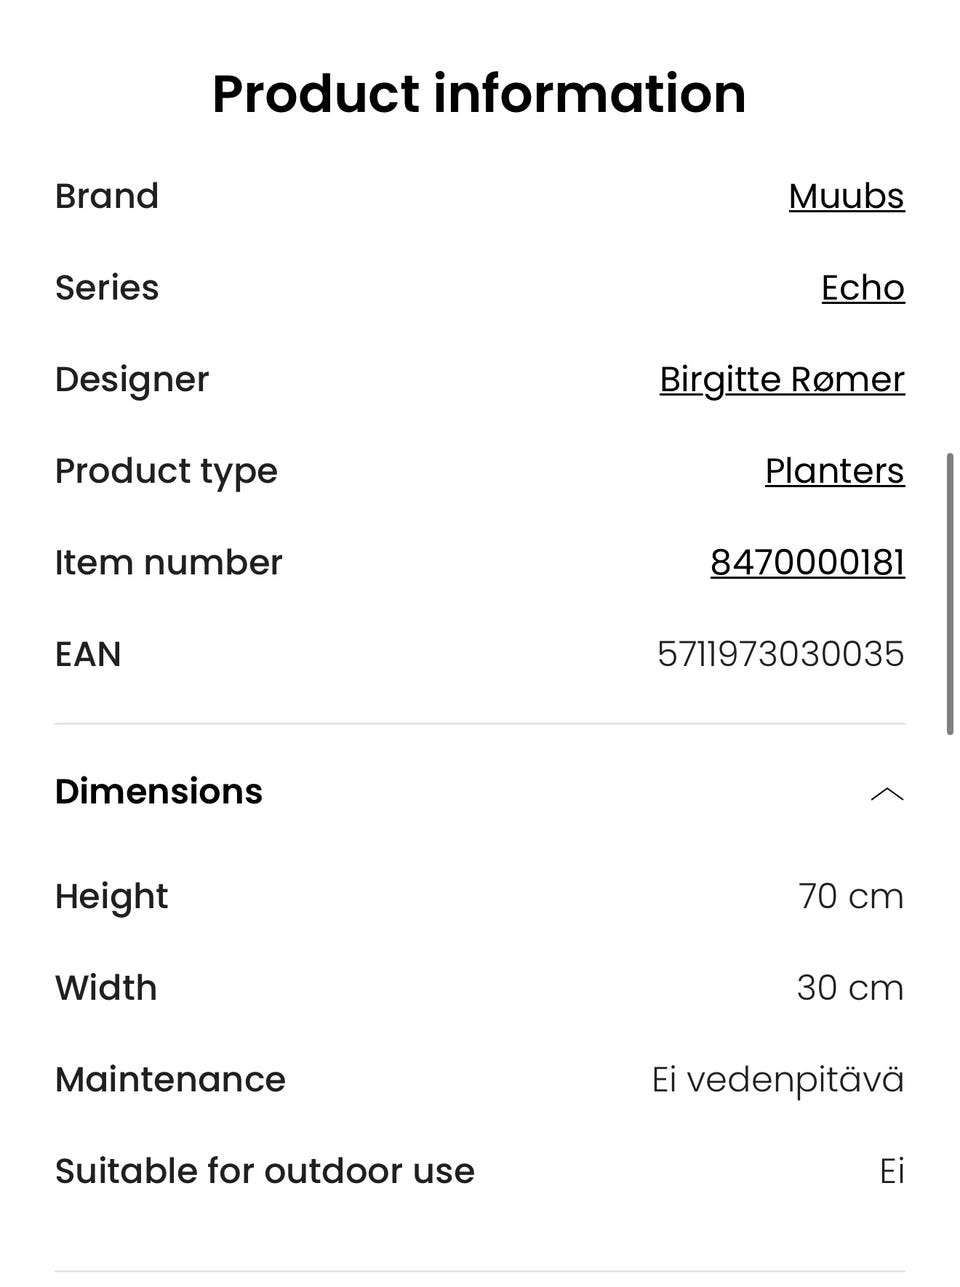
Task: Click the Ei vedenpitävä maintenance value
Action: (777, 1080)
